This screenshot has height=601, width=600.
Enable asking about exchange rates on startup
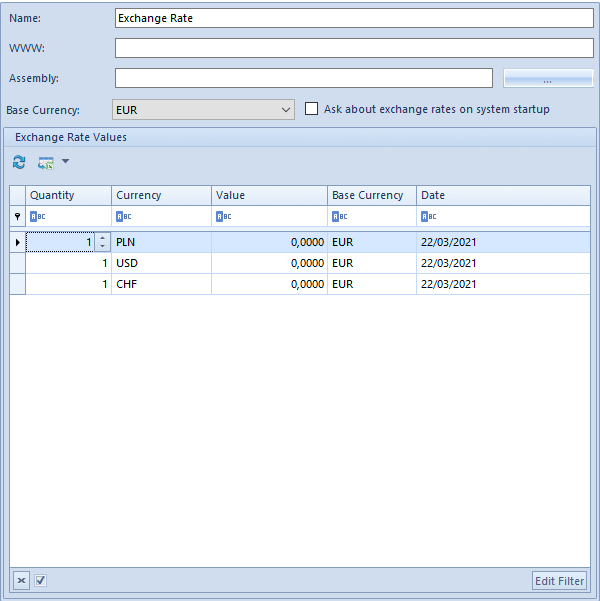(x=311, y=109)
